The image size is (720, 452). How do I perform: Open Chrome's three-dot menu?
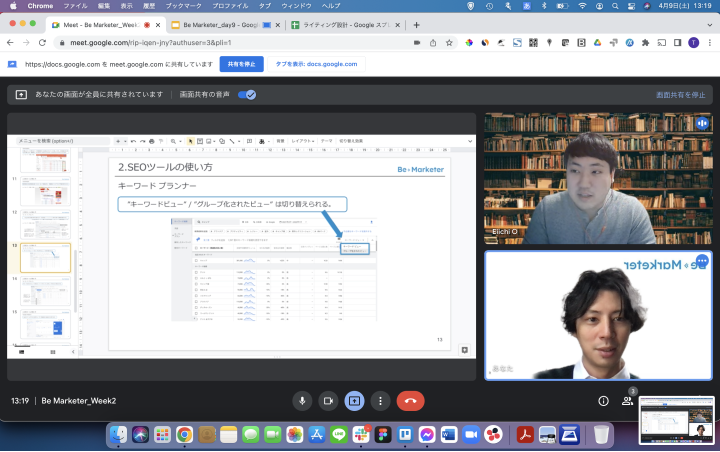[708, 43]
